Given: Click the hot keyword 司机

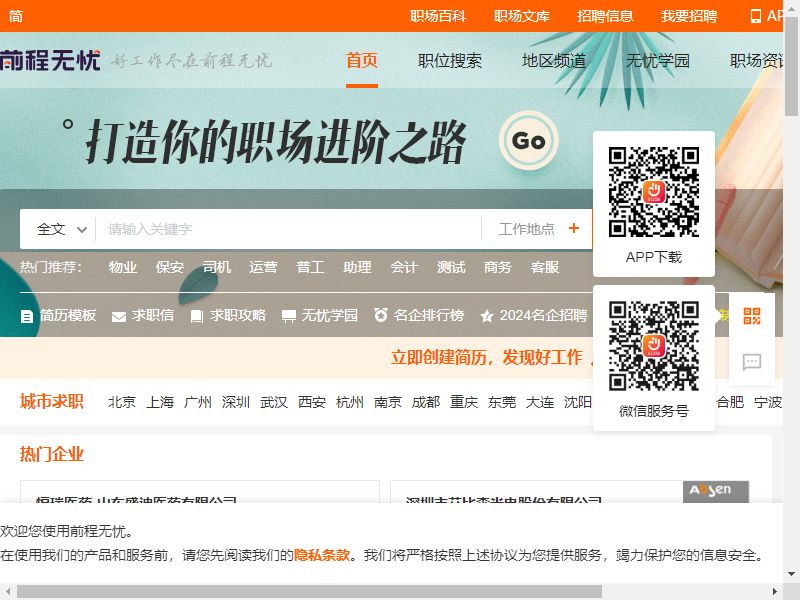Looking at the screenshot, I should click(x=216, y=267).
